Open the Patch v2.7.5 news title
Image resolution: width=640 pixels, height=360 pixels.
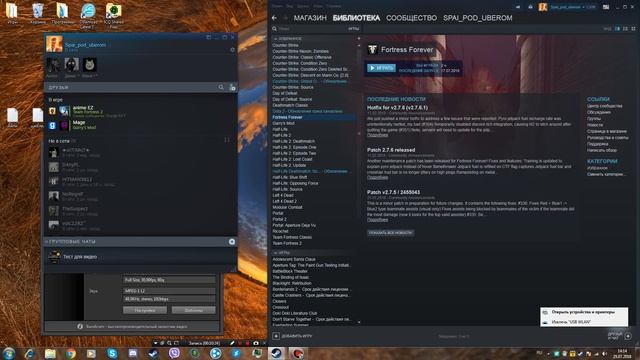click(393, 192)
